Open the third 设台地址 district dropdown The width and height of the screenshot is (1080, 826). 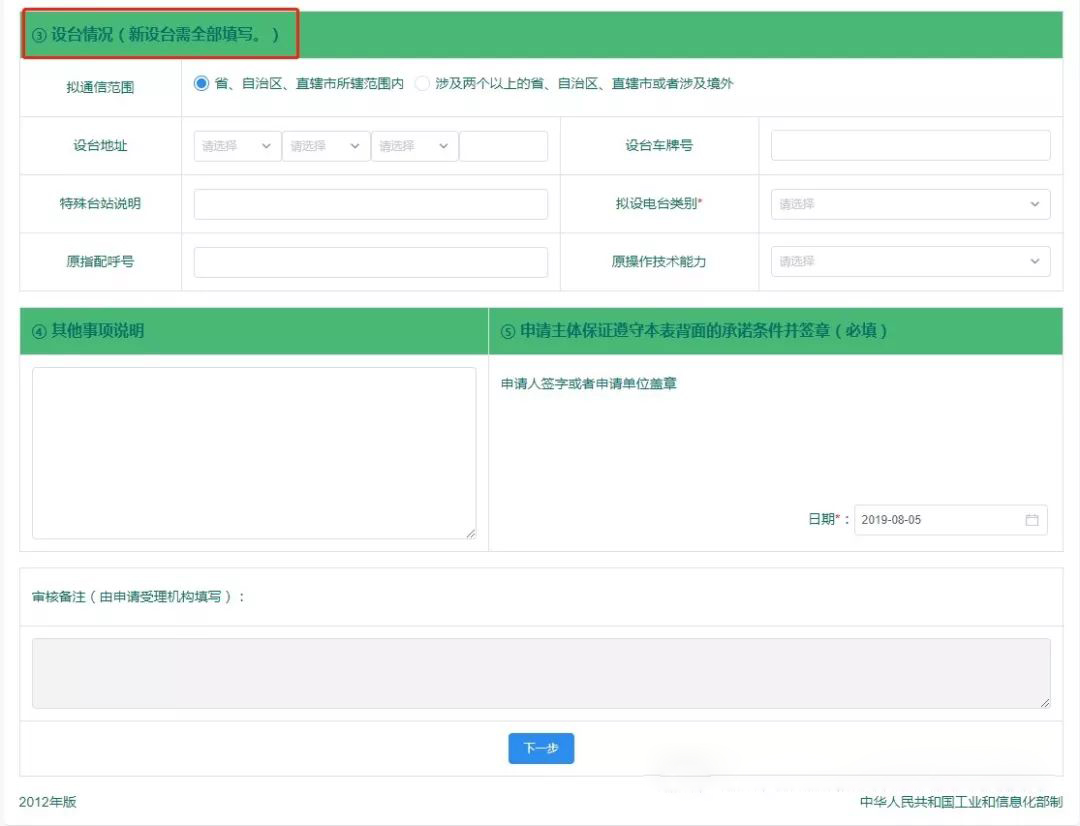414,146
